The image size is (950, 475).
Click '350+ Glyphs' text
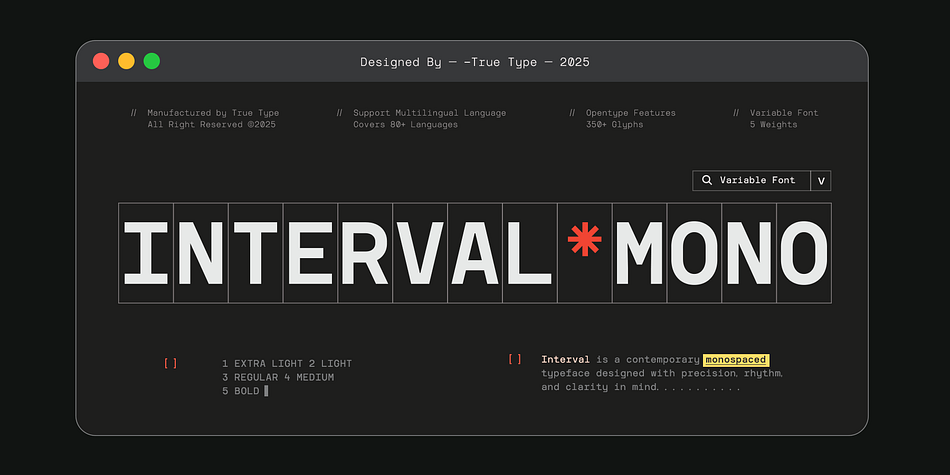click(x=614, y=125)
